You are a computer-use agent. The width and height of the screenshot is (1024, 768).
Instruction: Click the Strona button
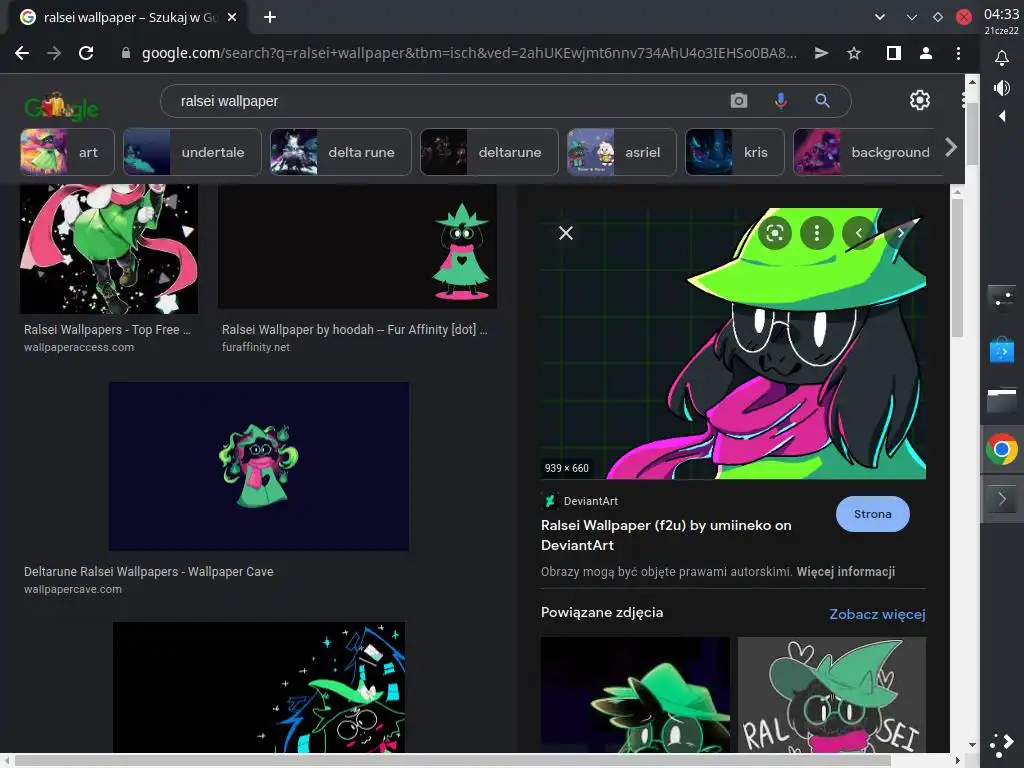(x=872, y=514)
